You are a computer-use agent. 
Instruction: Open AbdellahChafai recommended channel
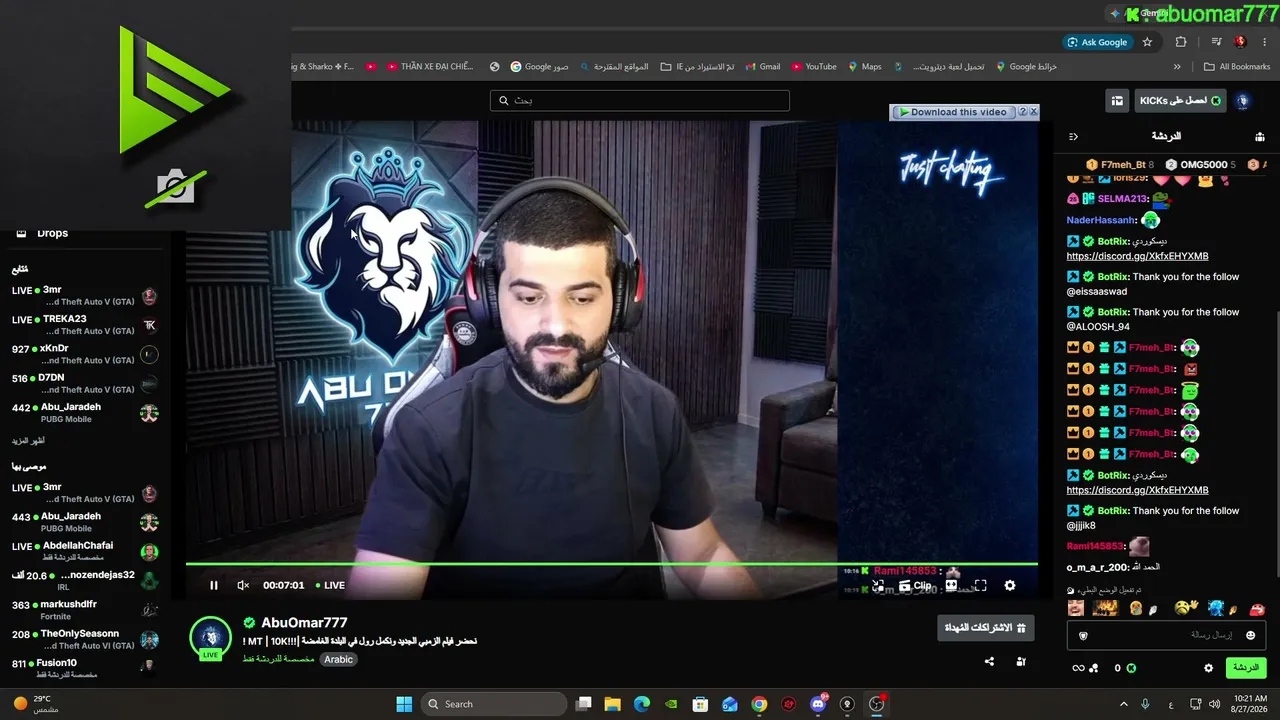pyautogui.click(x=85, y=551)
